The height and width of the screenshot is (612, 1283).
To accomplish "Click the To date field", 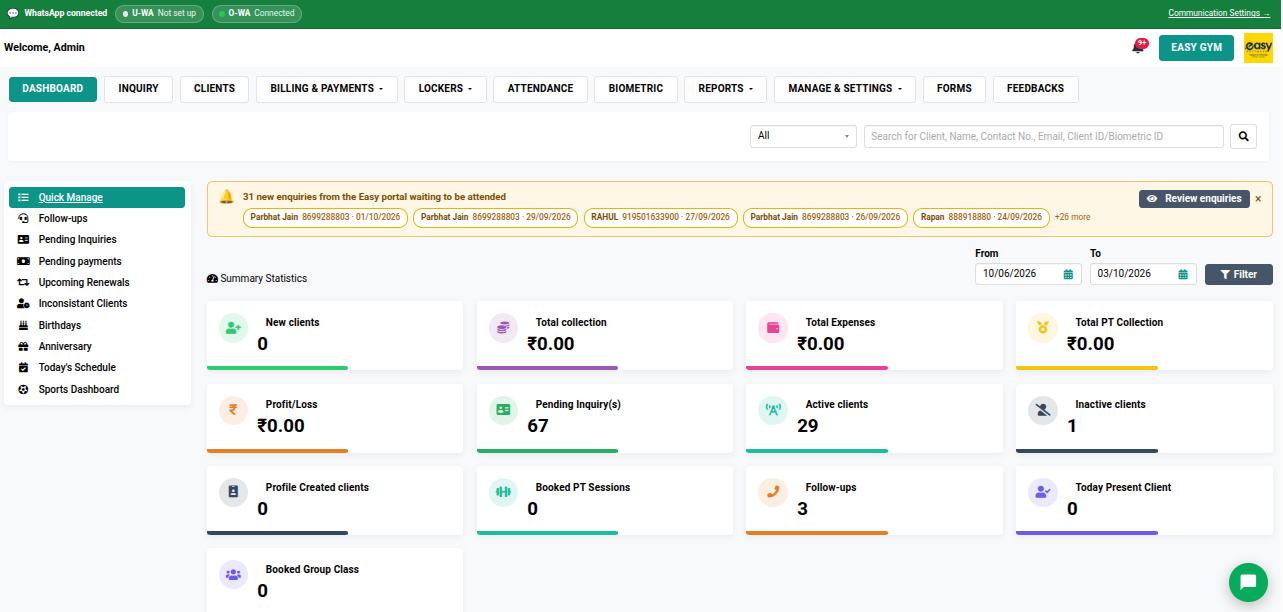I will coord(1143,274).
